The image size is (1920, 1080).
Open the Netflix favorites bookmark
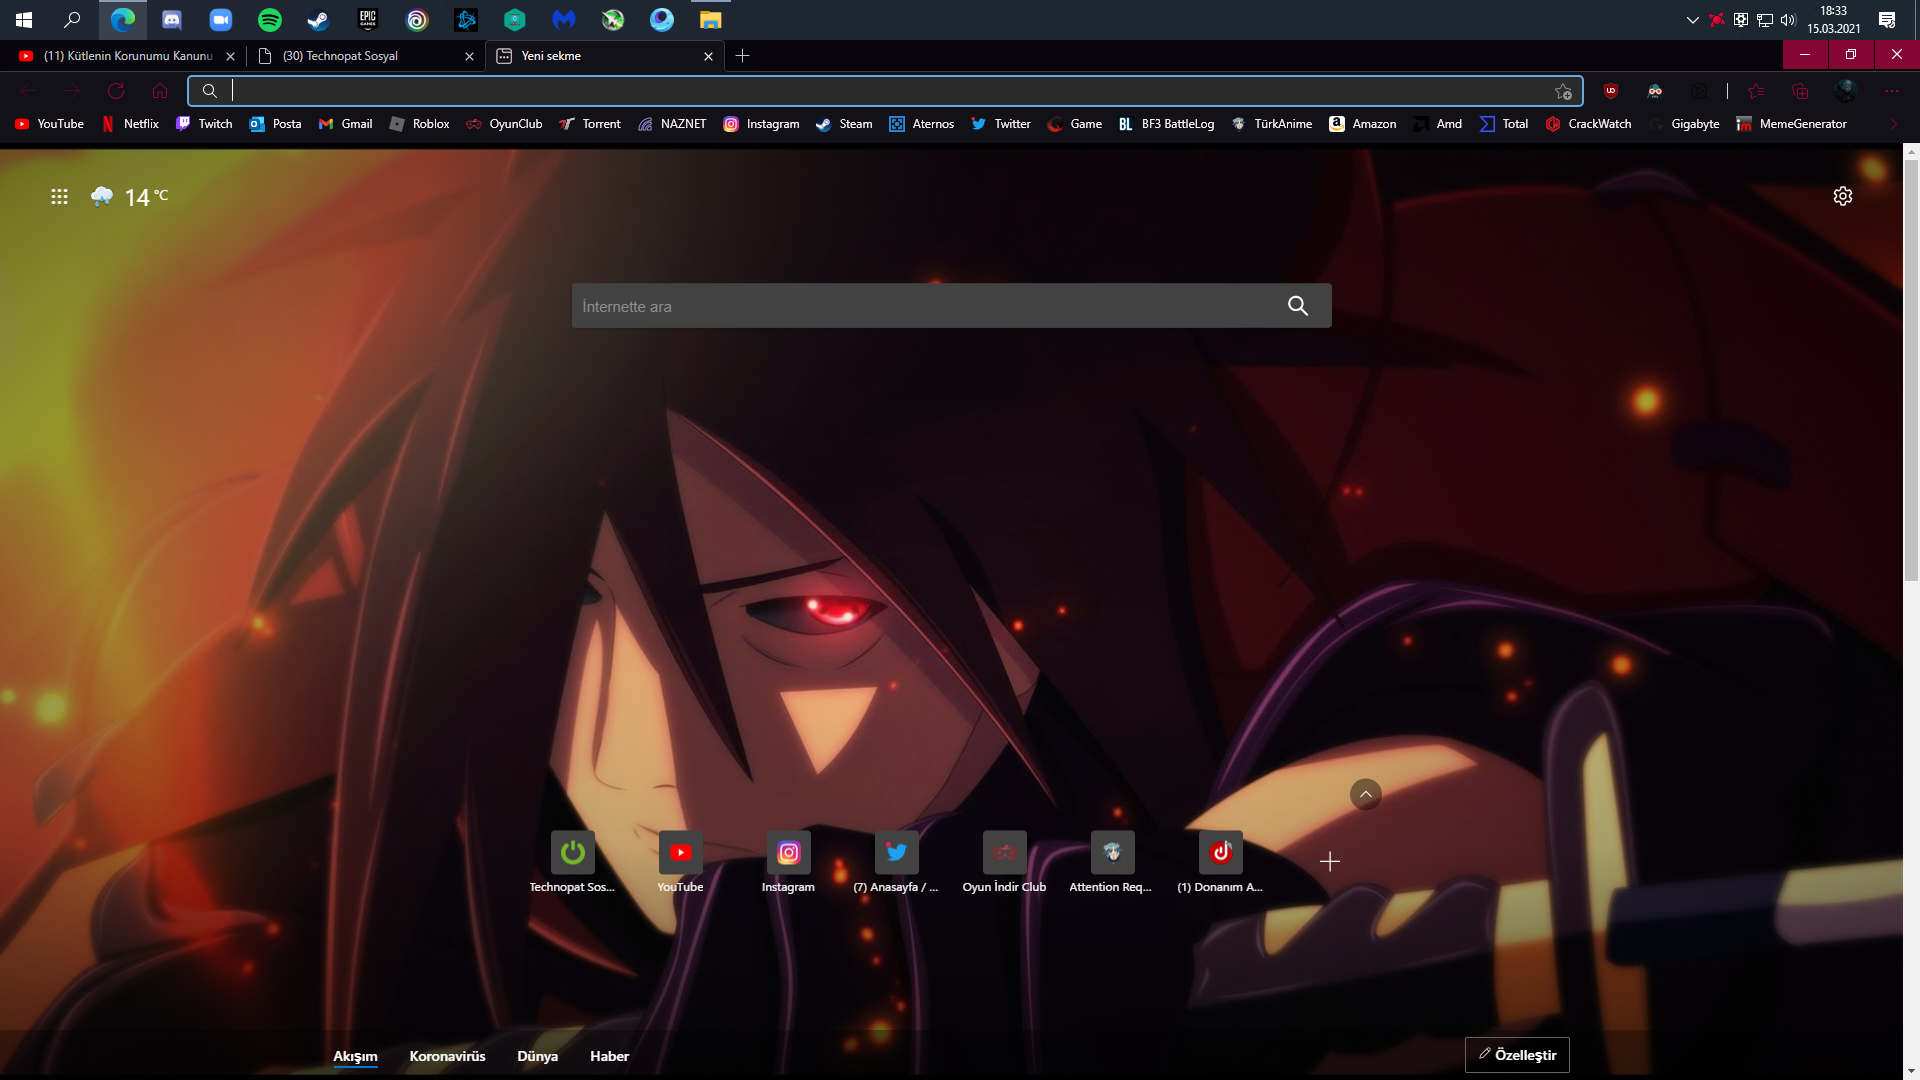(x=131, y=124)
